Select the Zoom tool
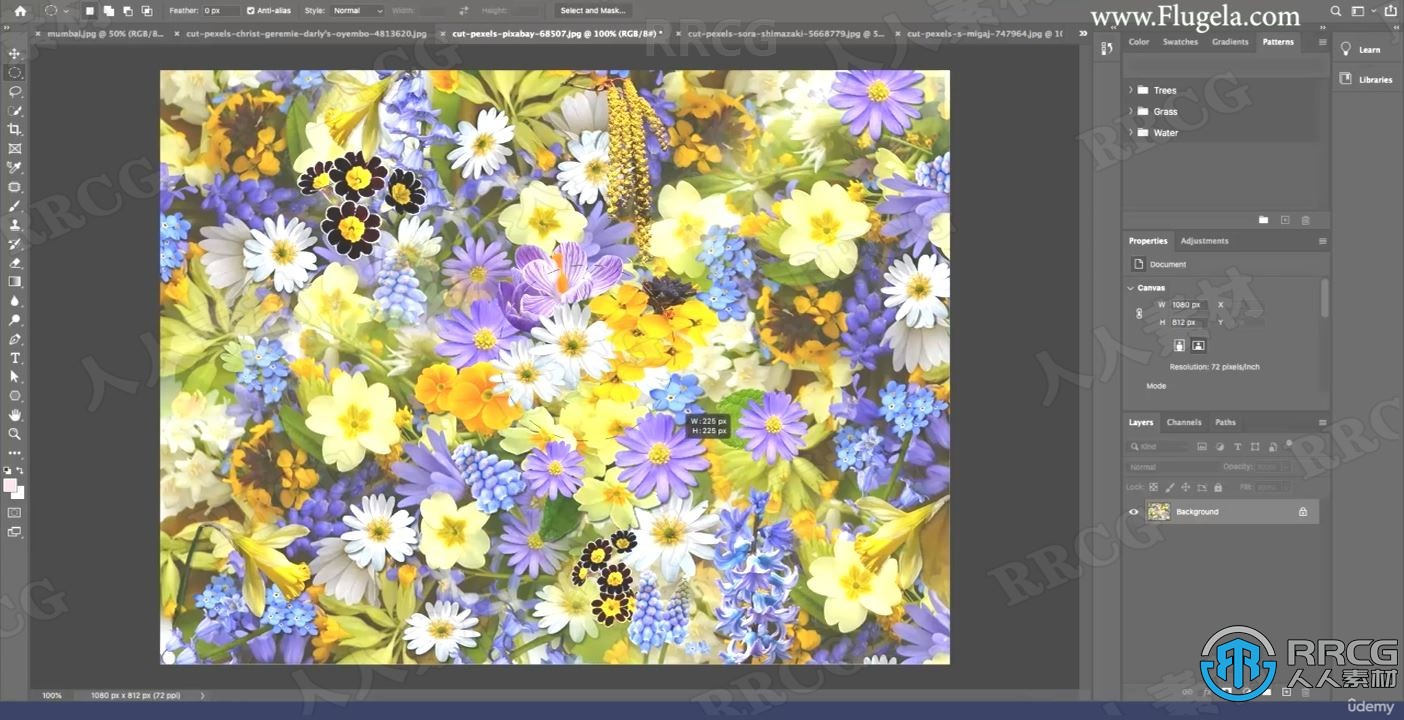 14,434
